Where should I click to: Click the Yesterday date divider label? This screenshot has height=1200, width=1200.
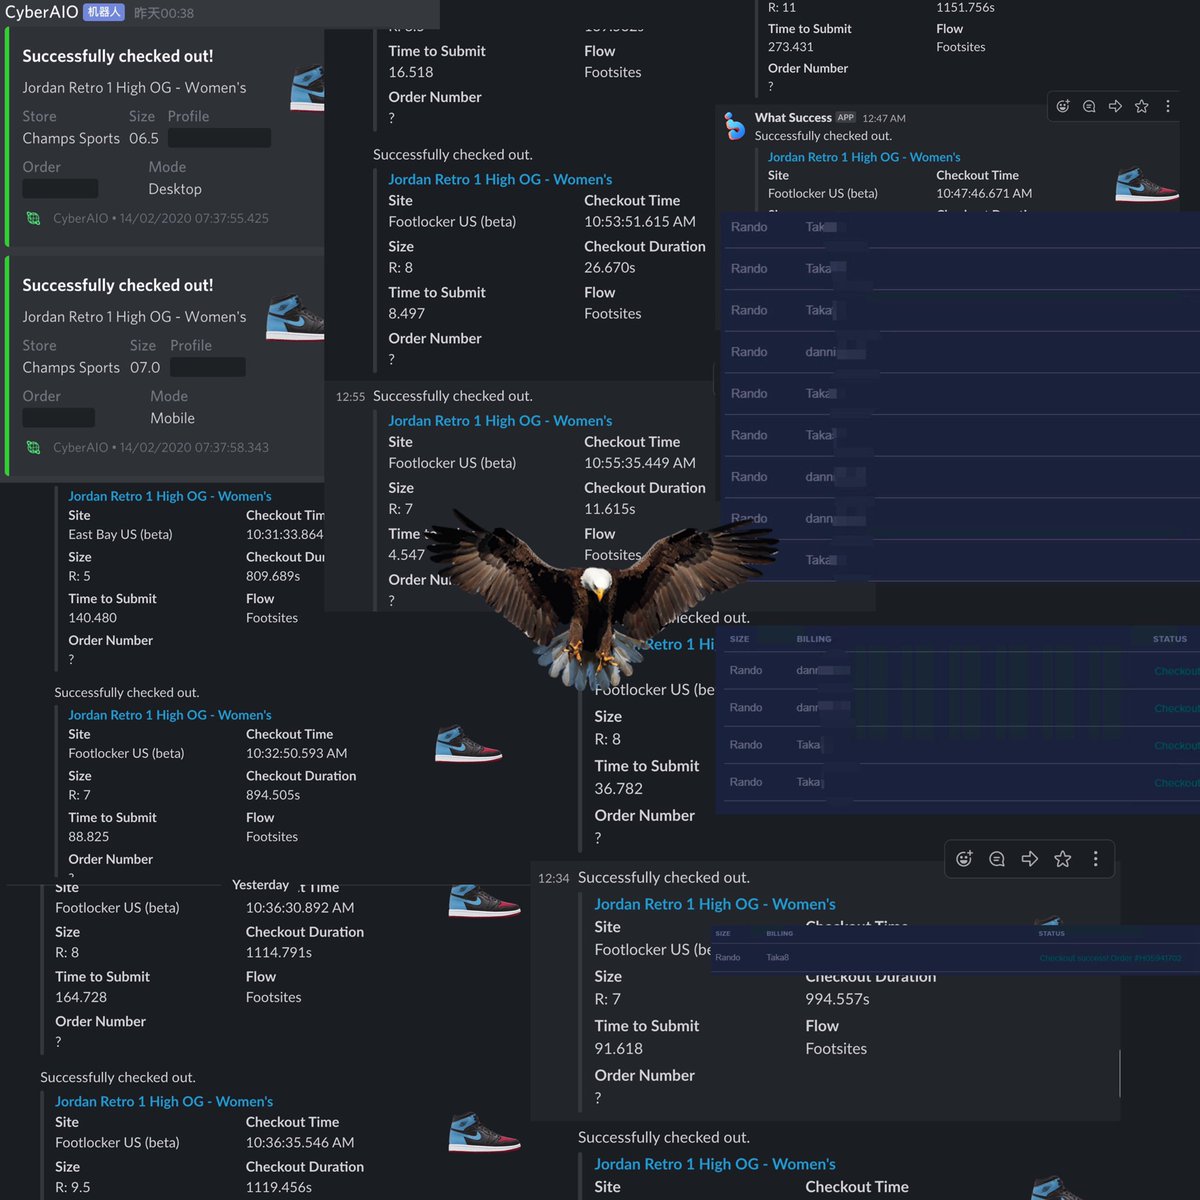(x=260, y=885)
